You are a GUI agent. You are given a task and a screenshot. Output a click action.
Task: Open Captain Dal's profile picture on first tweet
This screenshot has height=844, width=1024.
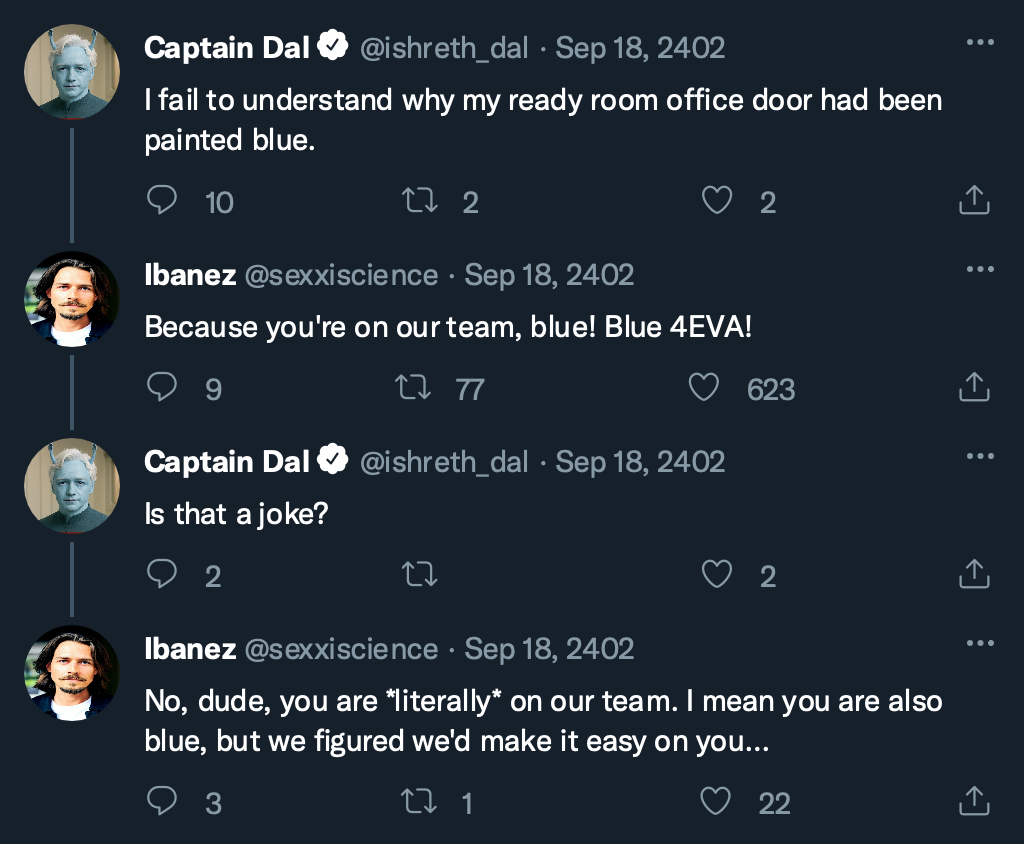point(72,72)
